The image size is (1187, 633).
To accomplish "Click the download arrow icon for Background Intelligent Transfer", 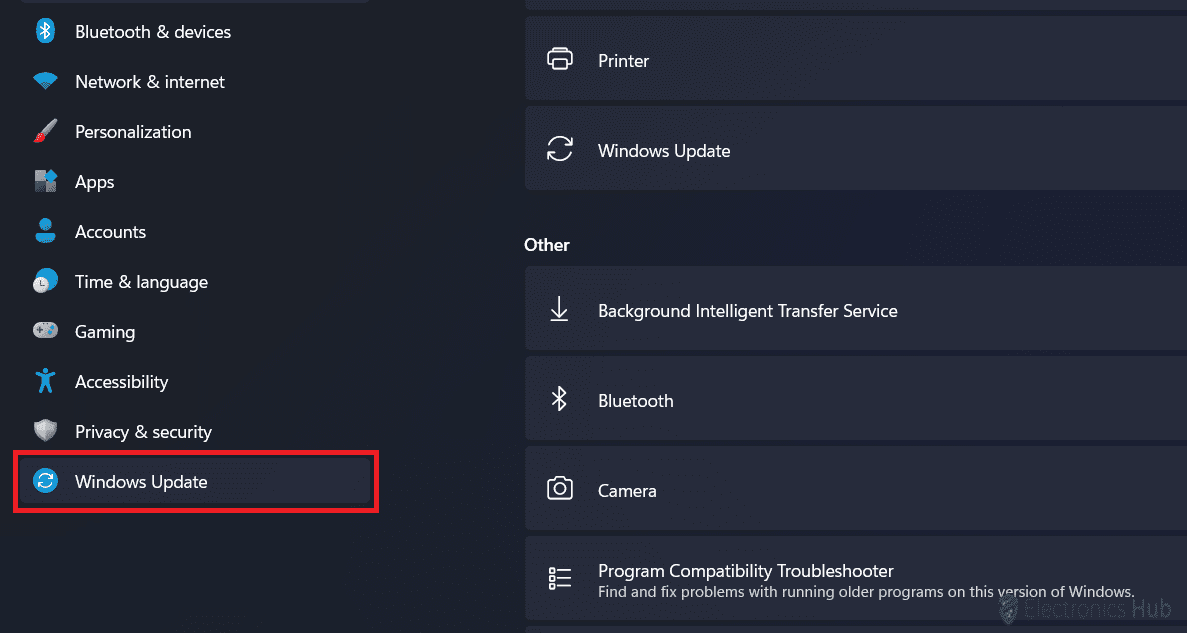I will point(560,310).
